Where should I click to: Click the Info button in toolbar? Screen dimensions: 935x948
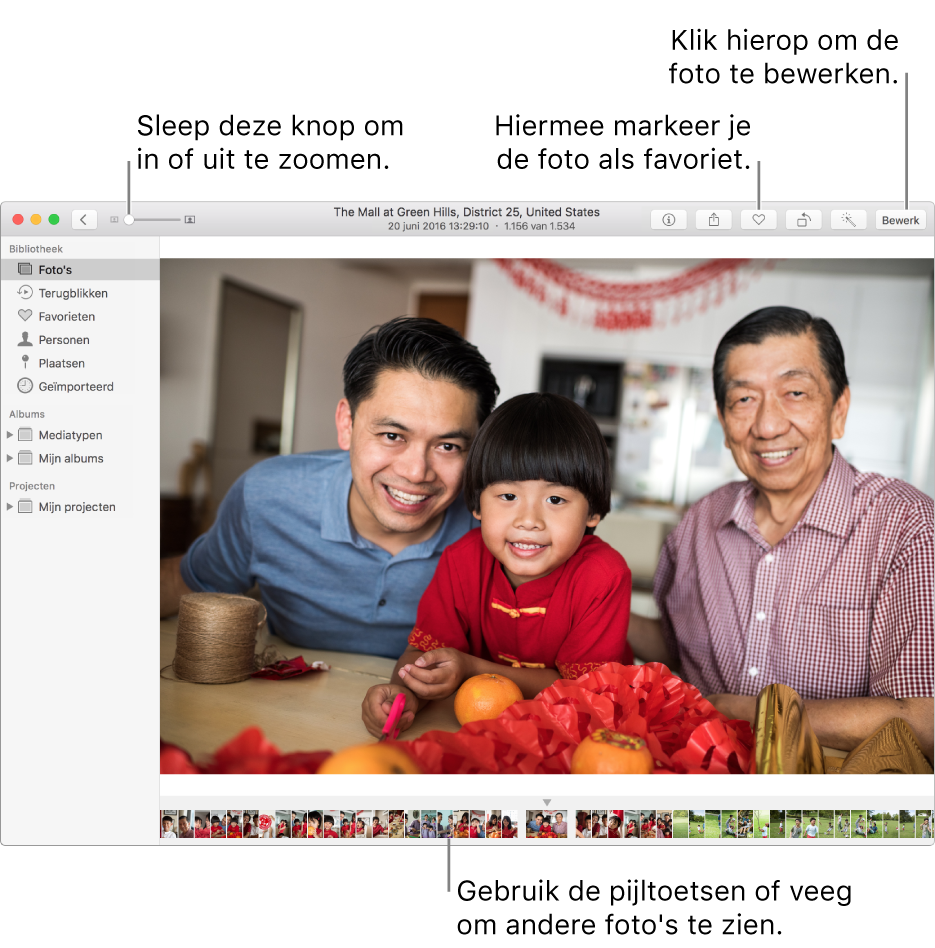coord(668,220)
